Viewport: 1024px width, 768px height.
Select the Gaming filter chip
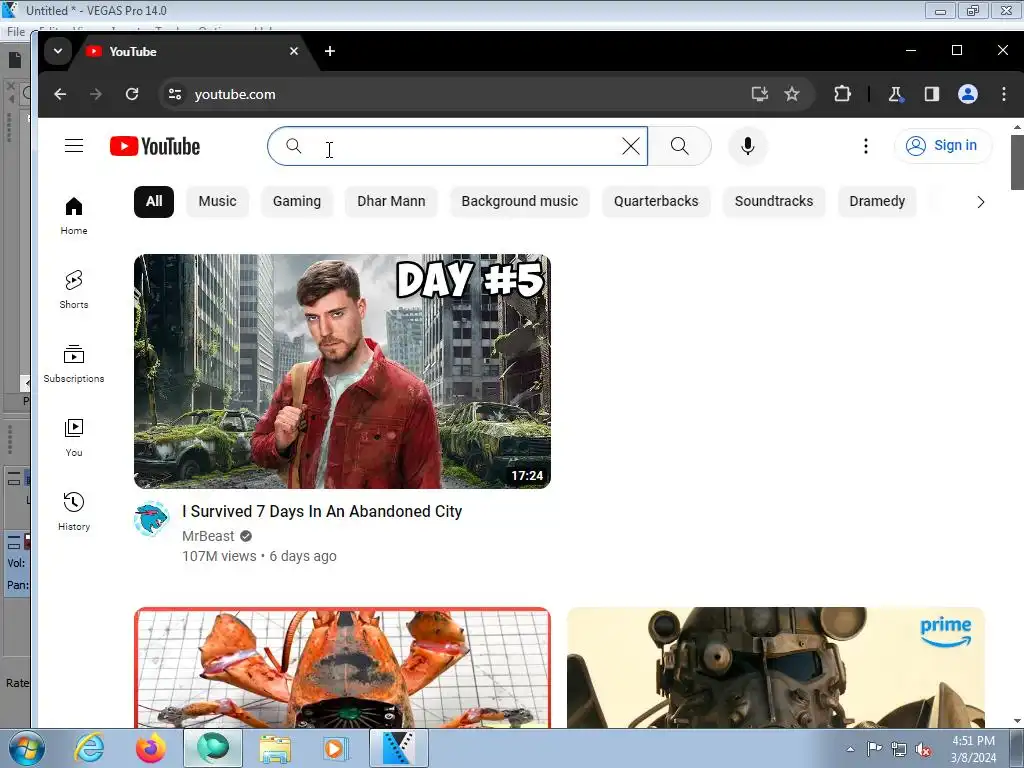[x=296, y=201]
